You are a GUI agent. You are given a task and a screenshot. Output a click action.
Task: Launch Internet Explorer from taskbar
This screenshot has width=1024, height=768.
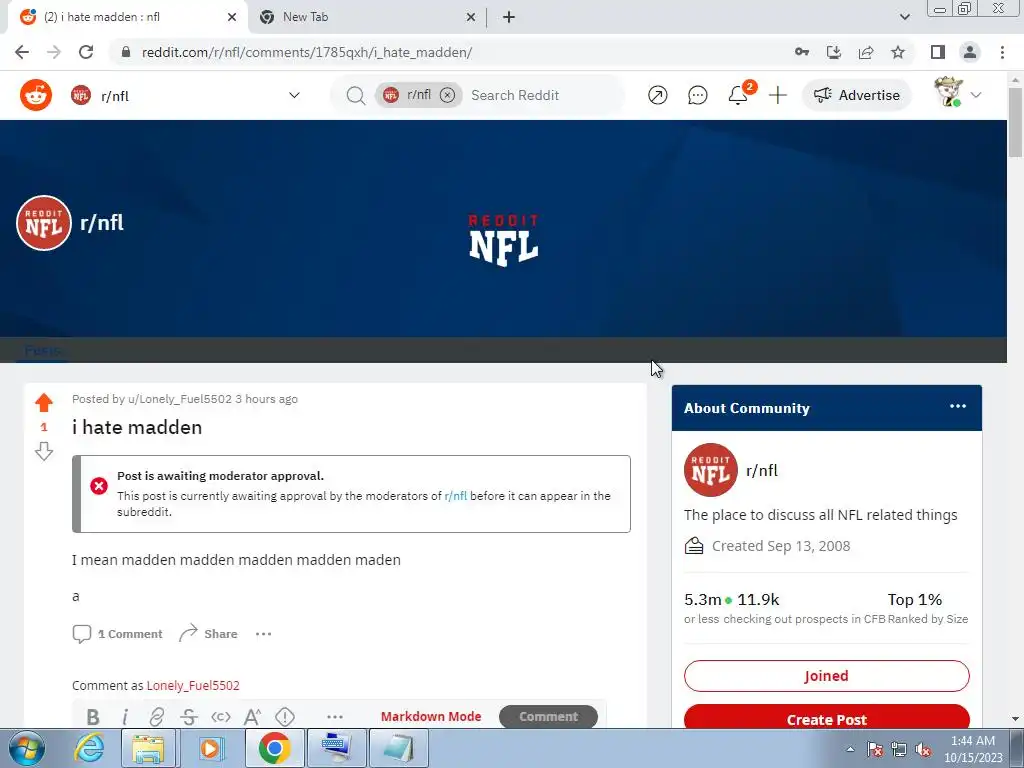click(89, 748)
